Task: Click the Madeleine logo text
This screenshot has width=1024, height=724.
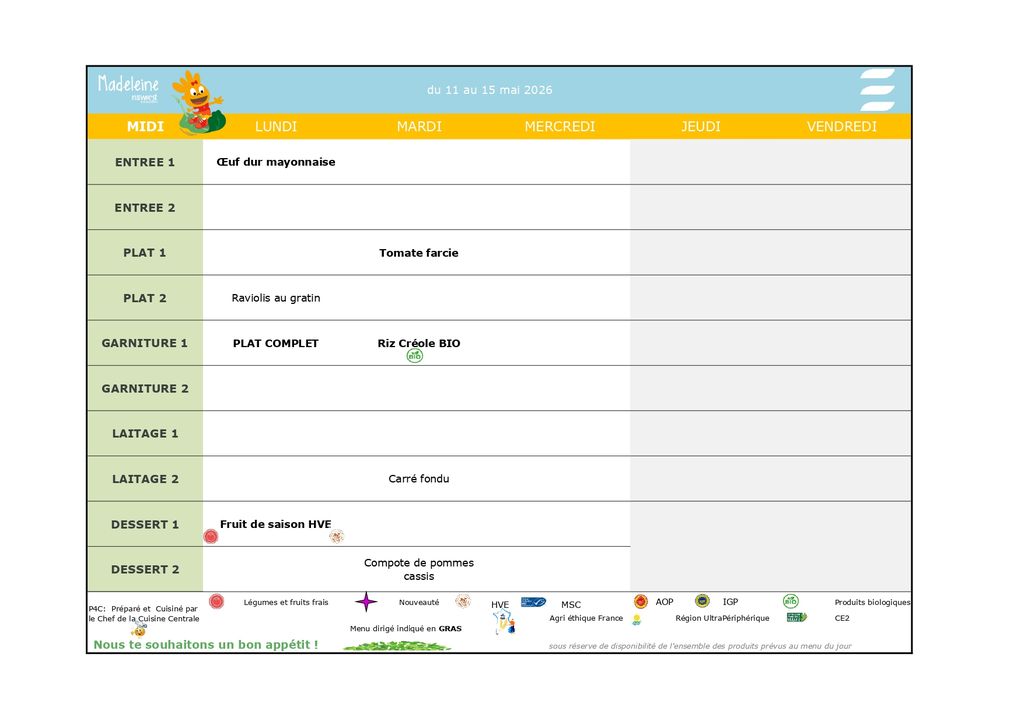Action: click(128, 86)
